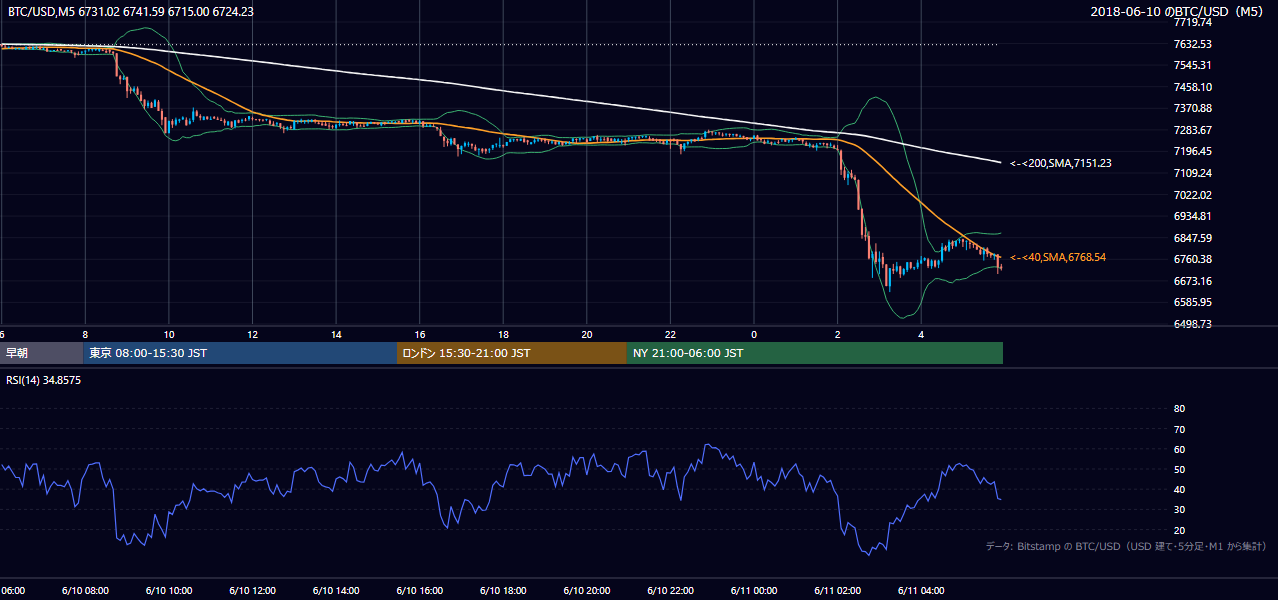This screenshot has height=600, width=1278.
Task: Click the 6/10 10:00 time axis label
Action: click(x=170, y=590)
